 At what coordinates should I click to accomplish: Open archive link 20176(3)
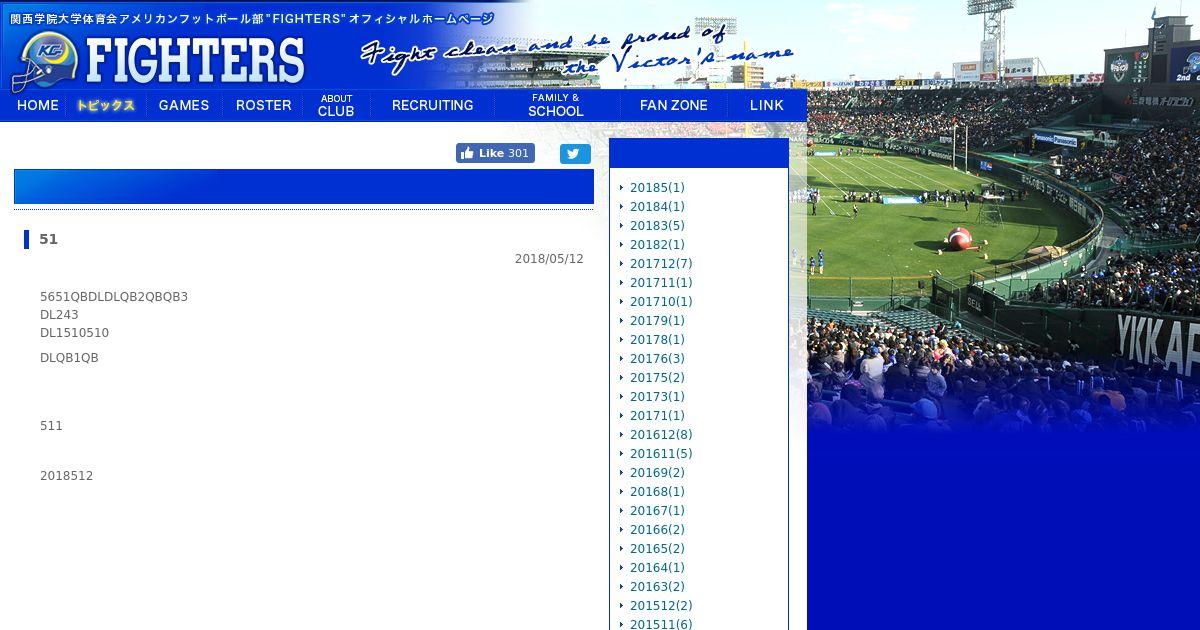pos(657,359)
